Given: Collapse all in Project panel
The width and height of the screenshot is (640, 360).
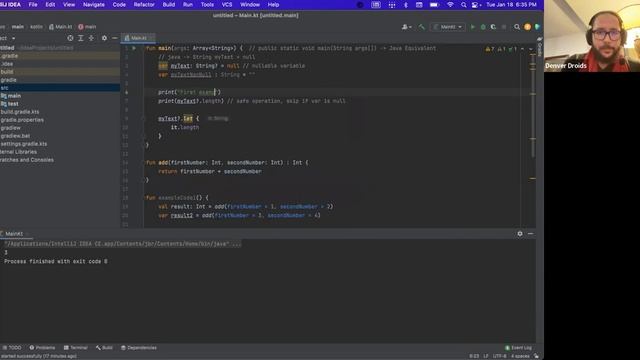Looking at the screenshot, I should point(91,38).
